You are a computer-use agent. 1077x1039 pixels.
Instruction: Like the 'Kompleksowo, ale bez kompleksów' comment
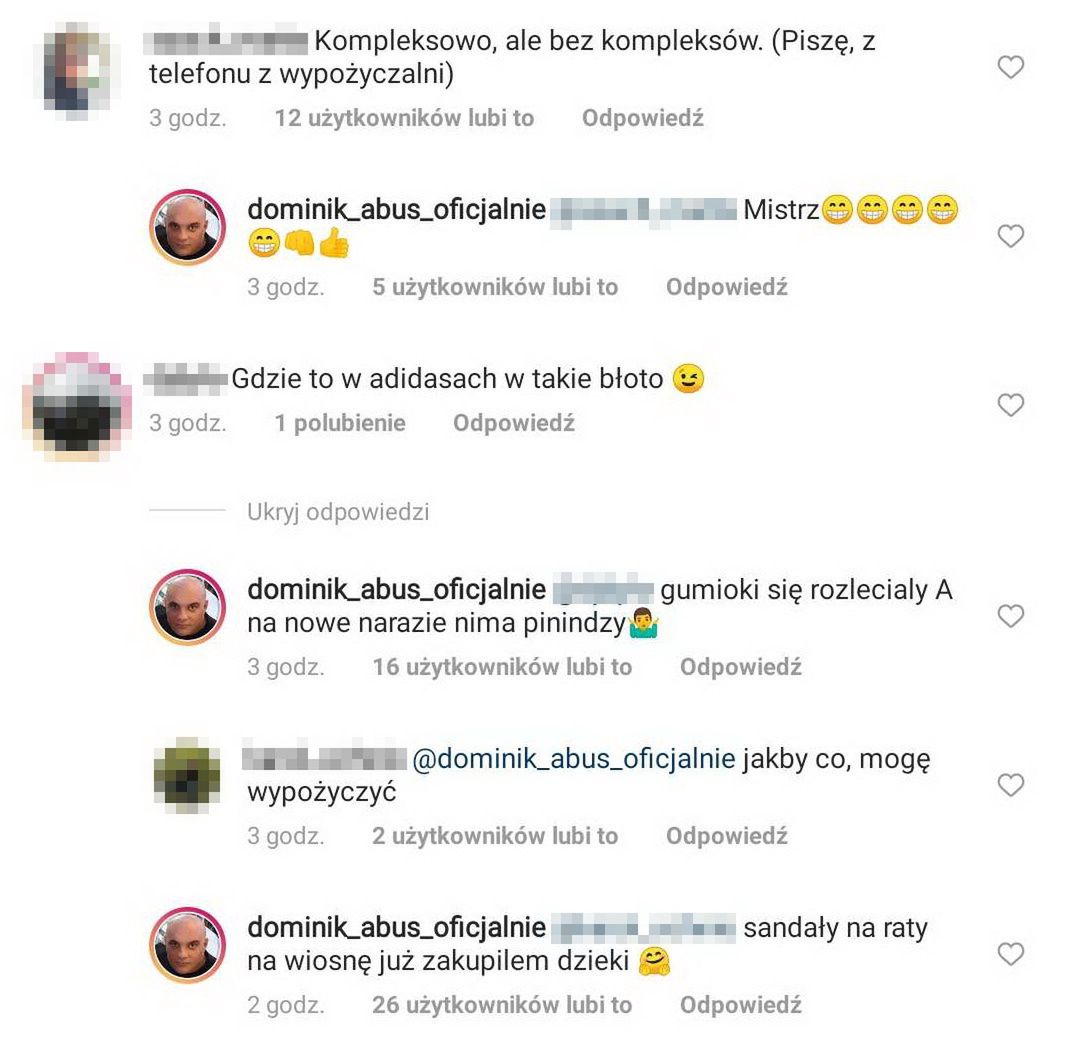[1010, 67]
